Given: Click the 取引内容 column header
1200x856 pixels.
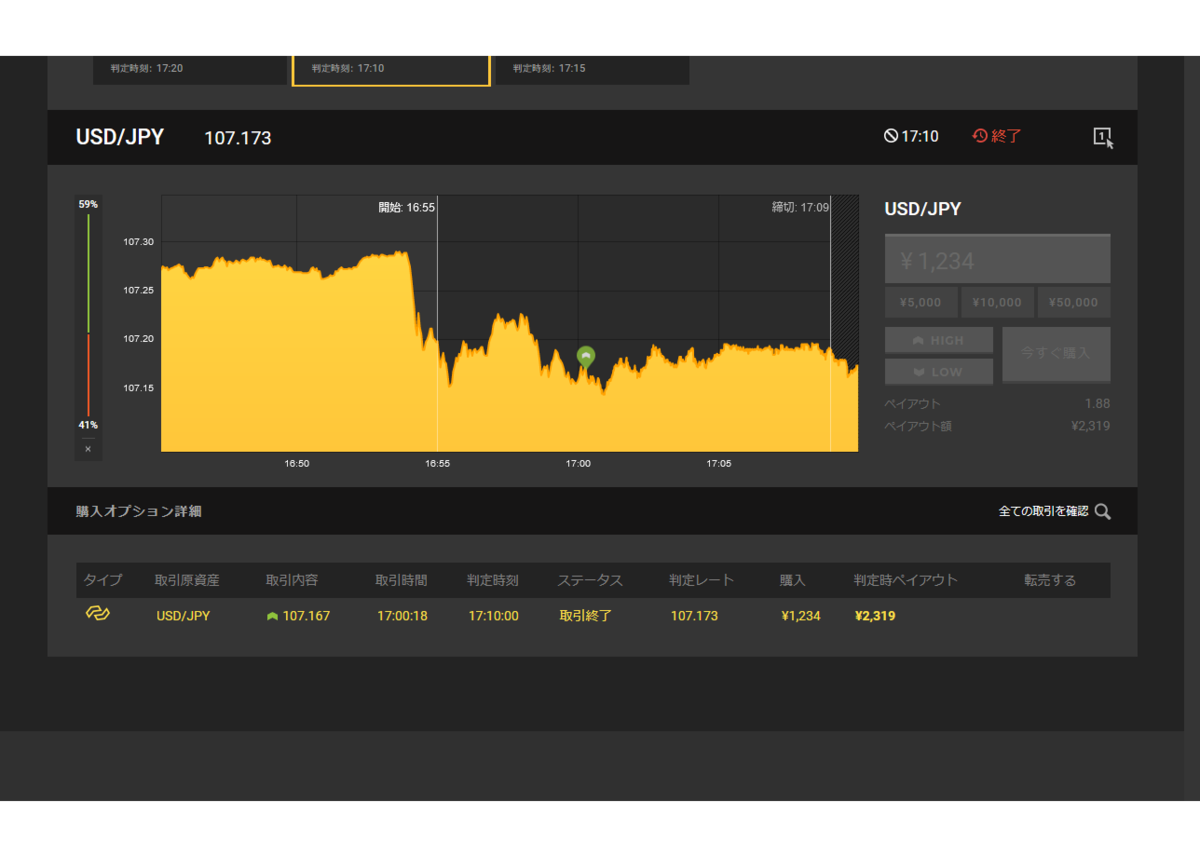Looking at the screenshot, I should tap(292, 580).
